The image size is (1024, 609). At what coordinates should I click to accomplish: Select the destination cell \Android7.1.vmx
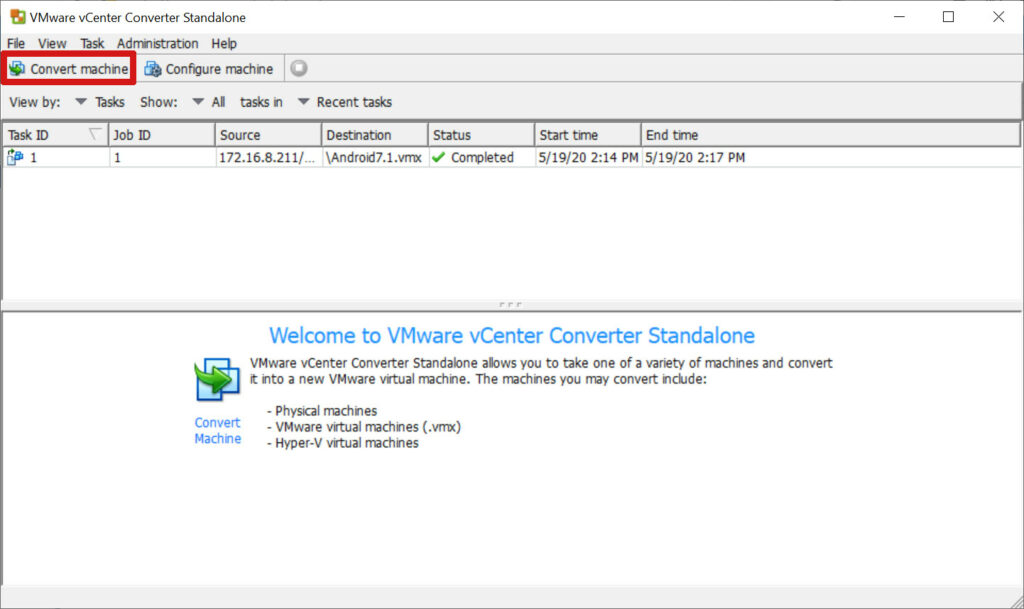click(374, 157)
